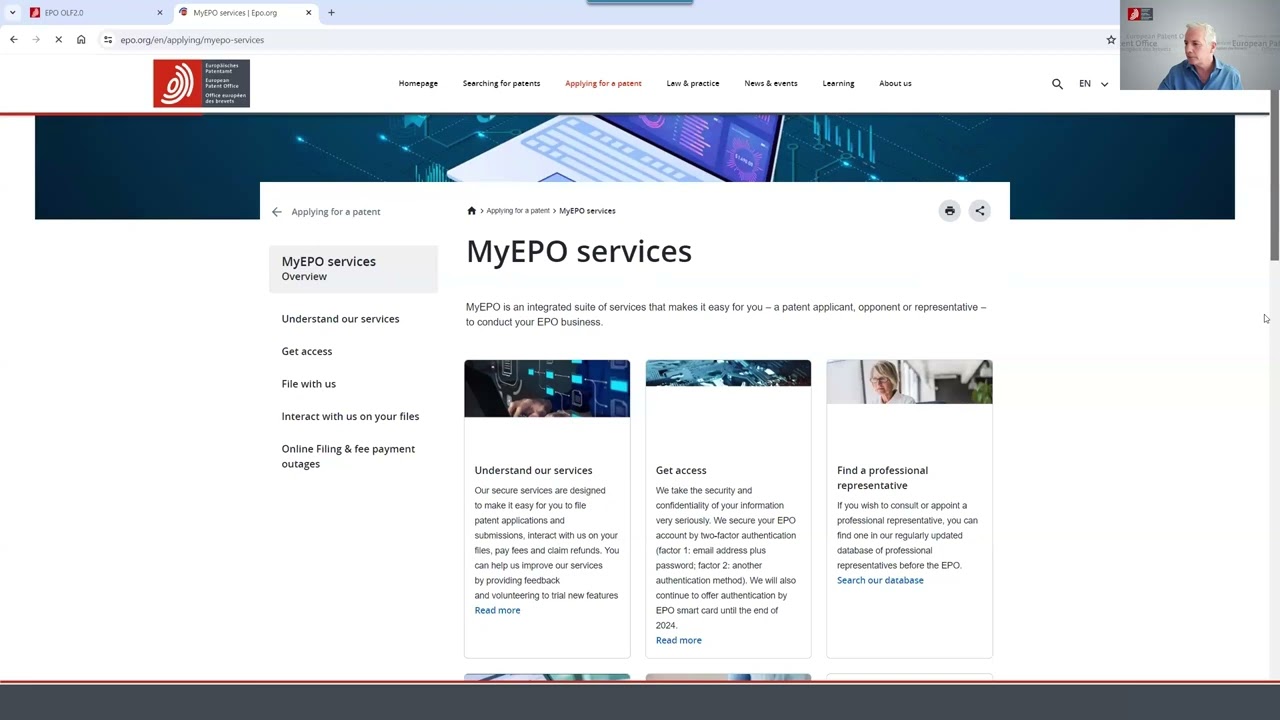Select the MyEPO services browser tab
The height and width of the screenshot is (720, 1280).
245,13
